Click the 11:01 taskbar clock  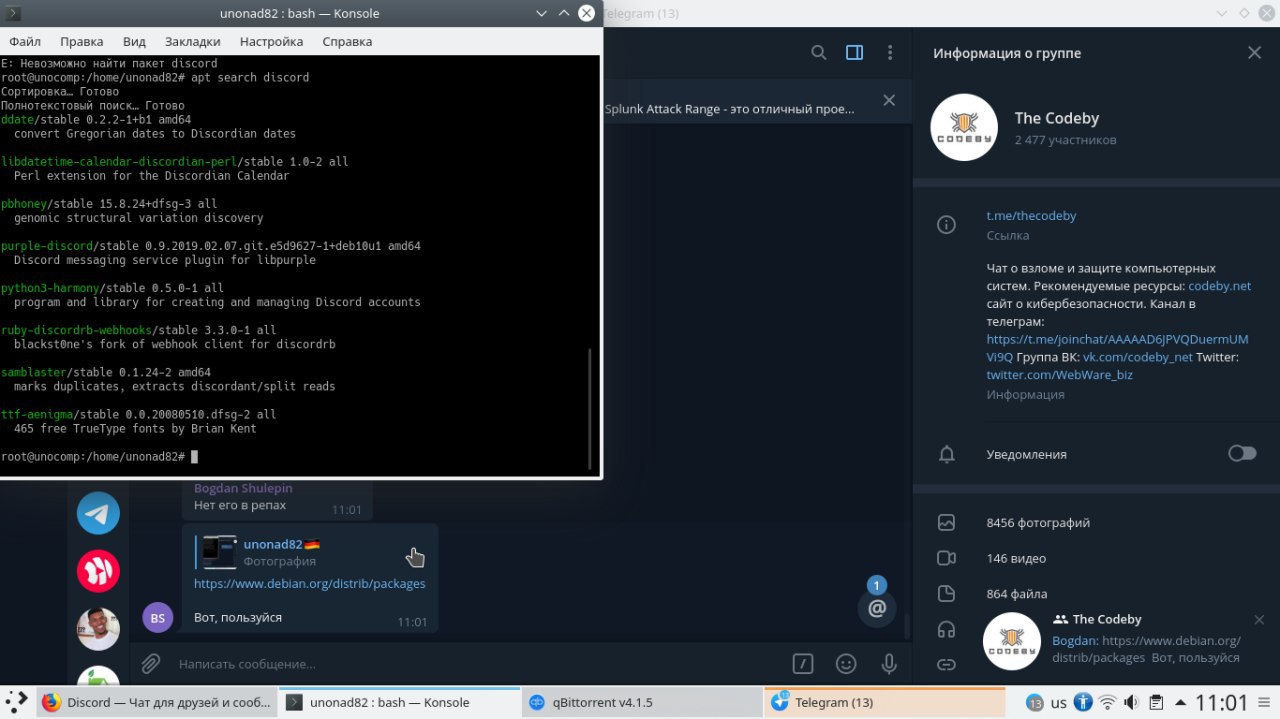point(1222,702)
